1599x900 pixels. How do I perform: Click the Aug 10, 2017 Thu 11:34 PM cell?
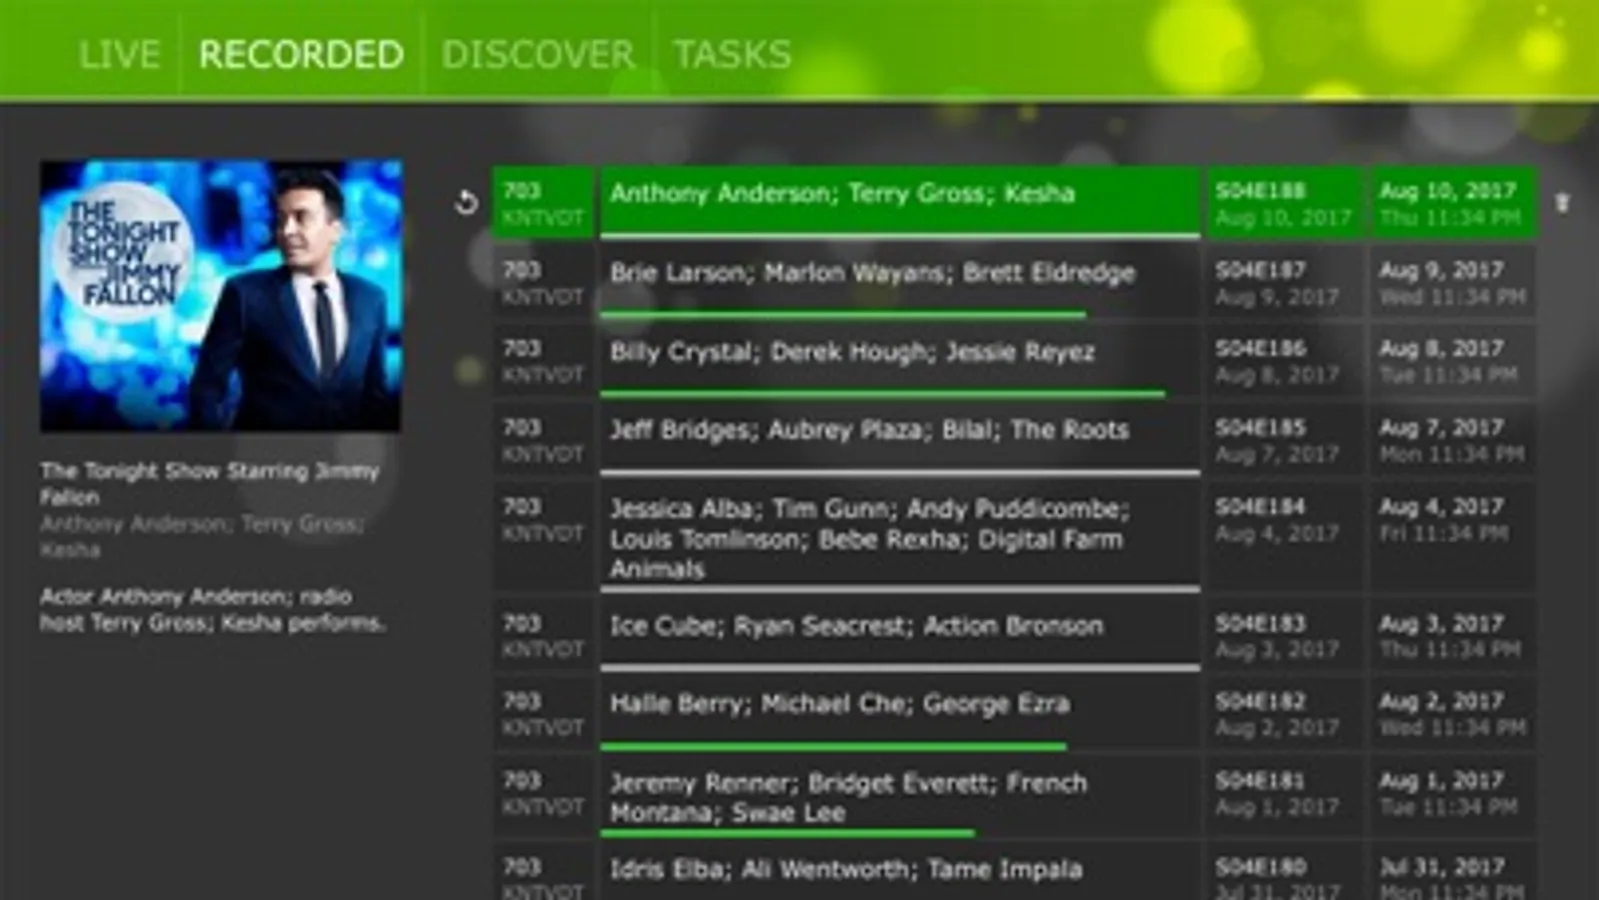click(x=1452, y=203)
